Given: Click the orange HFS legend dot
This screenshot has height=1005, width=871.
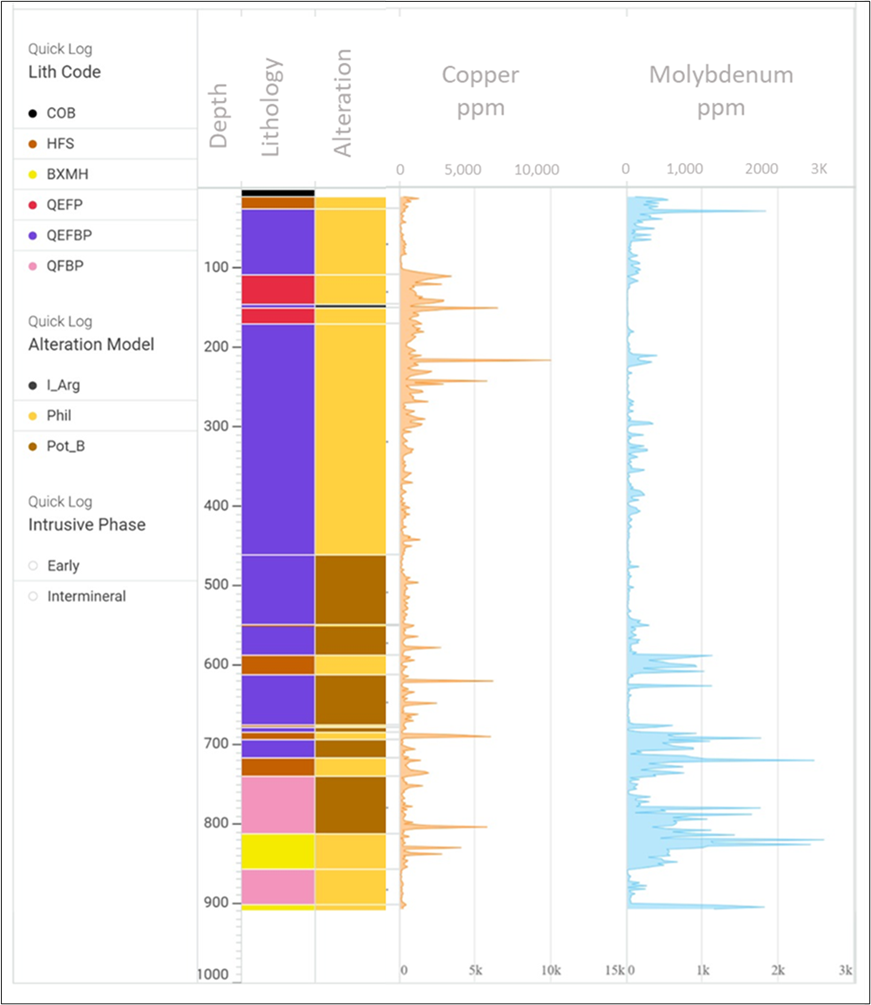Looking at the screenshot, I should pyautogui.click(x=34, y=144).
